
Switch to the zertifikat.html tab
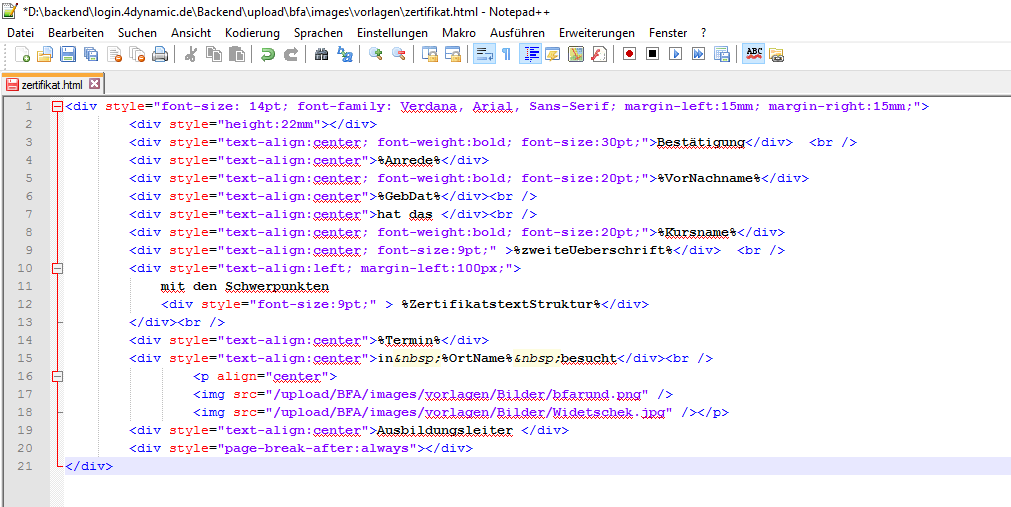click(x=50, y=84)
